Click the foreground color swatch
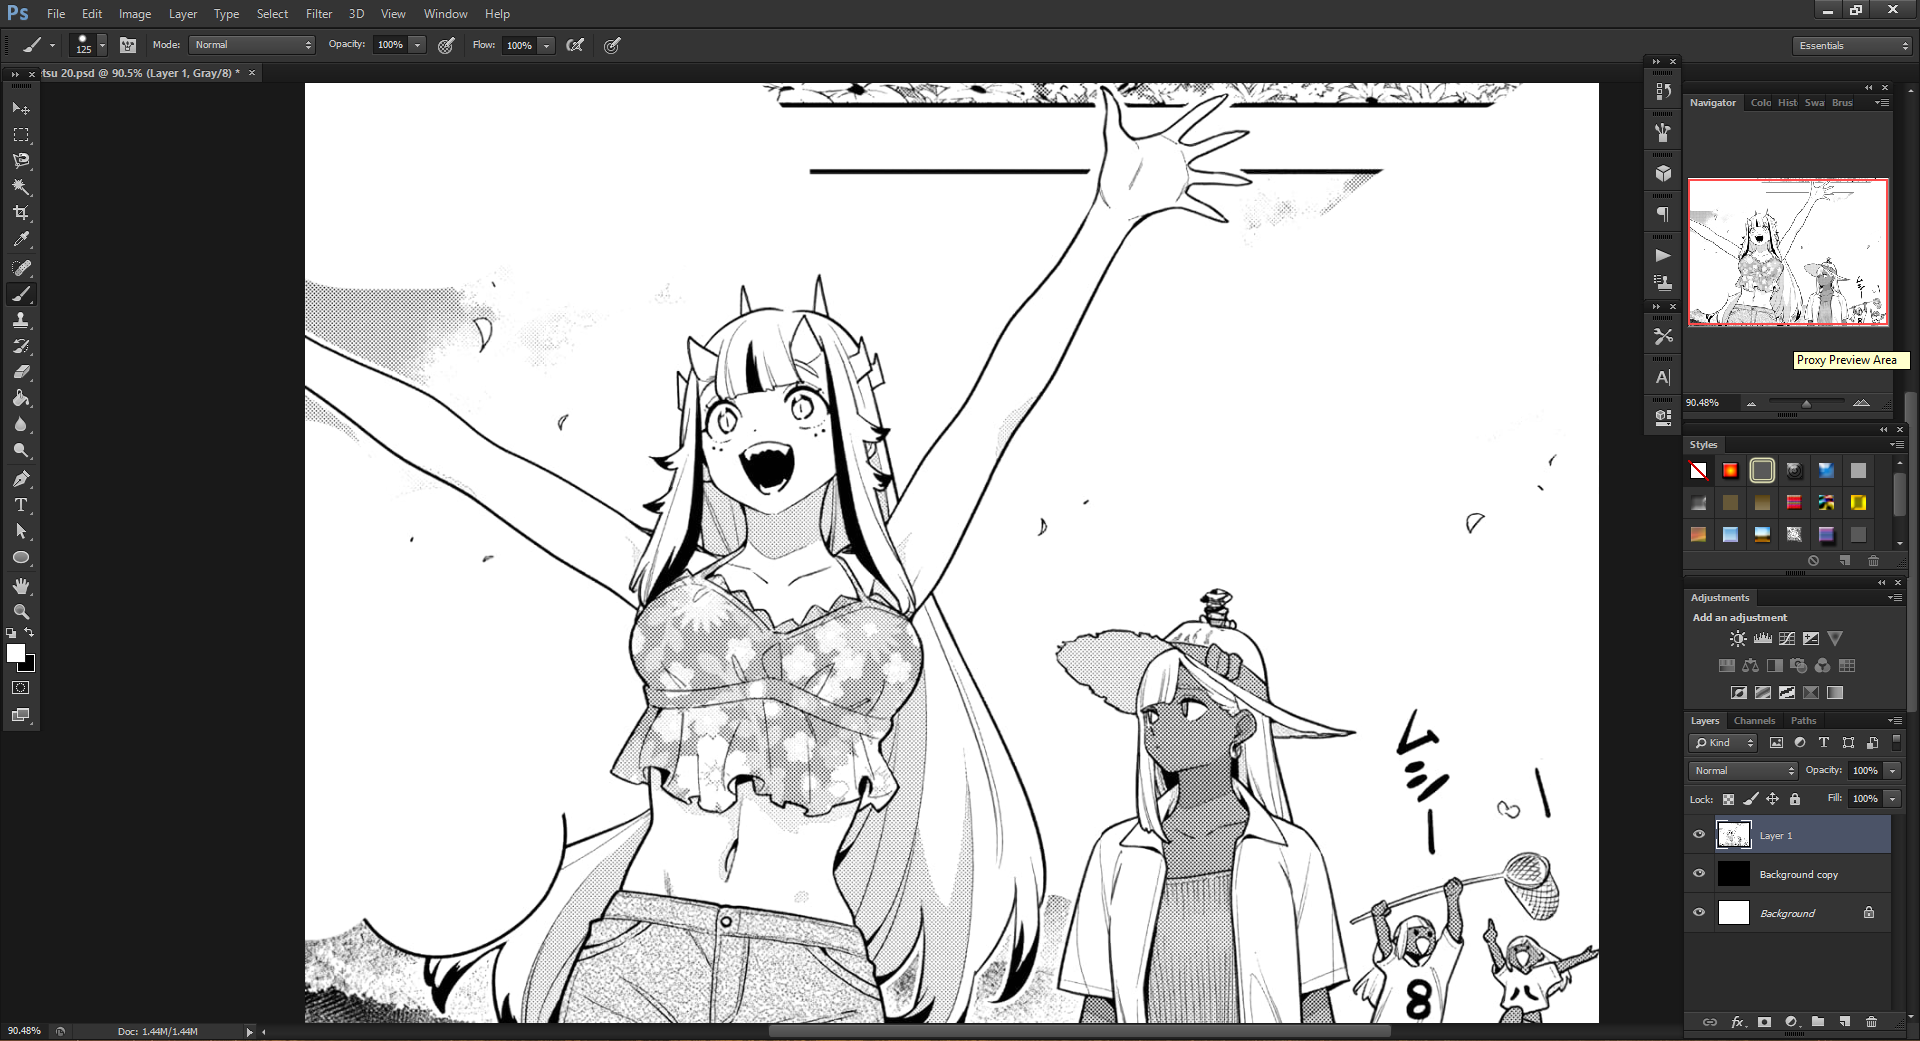Image resolution: width=1920 pixels, height=1041 pixels. click(15, 653)
